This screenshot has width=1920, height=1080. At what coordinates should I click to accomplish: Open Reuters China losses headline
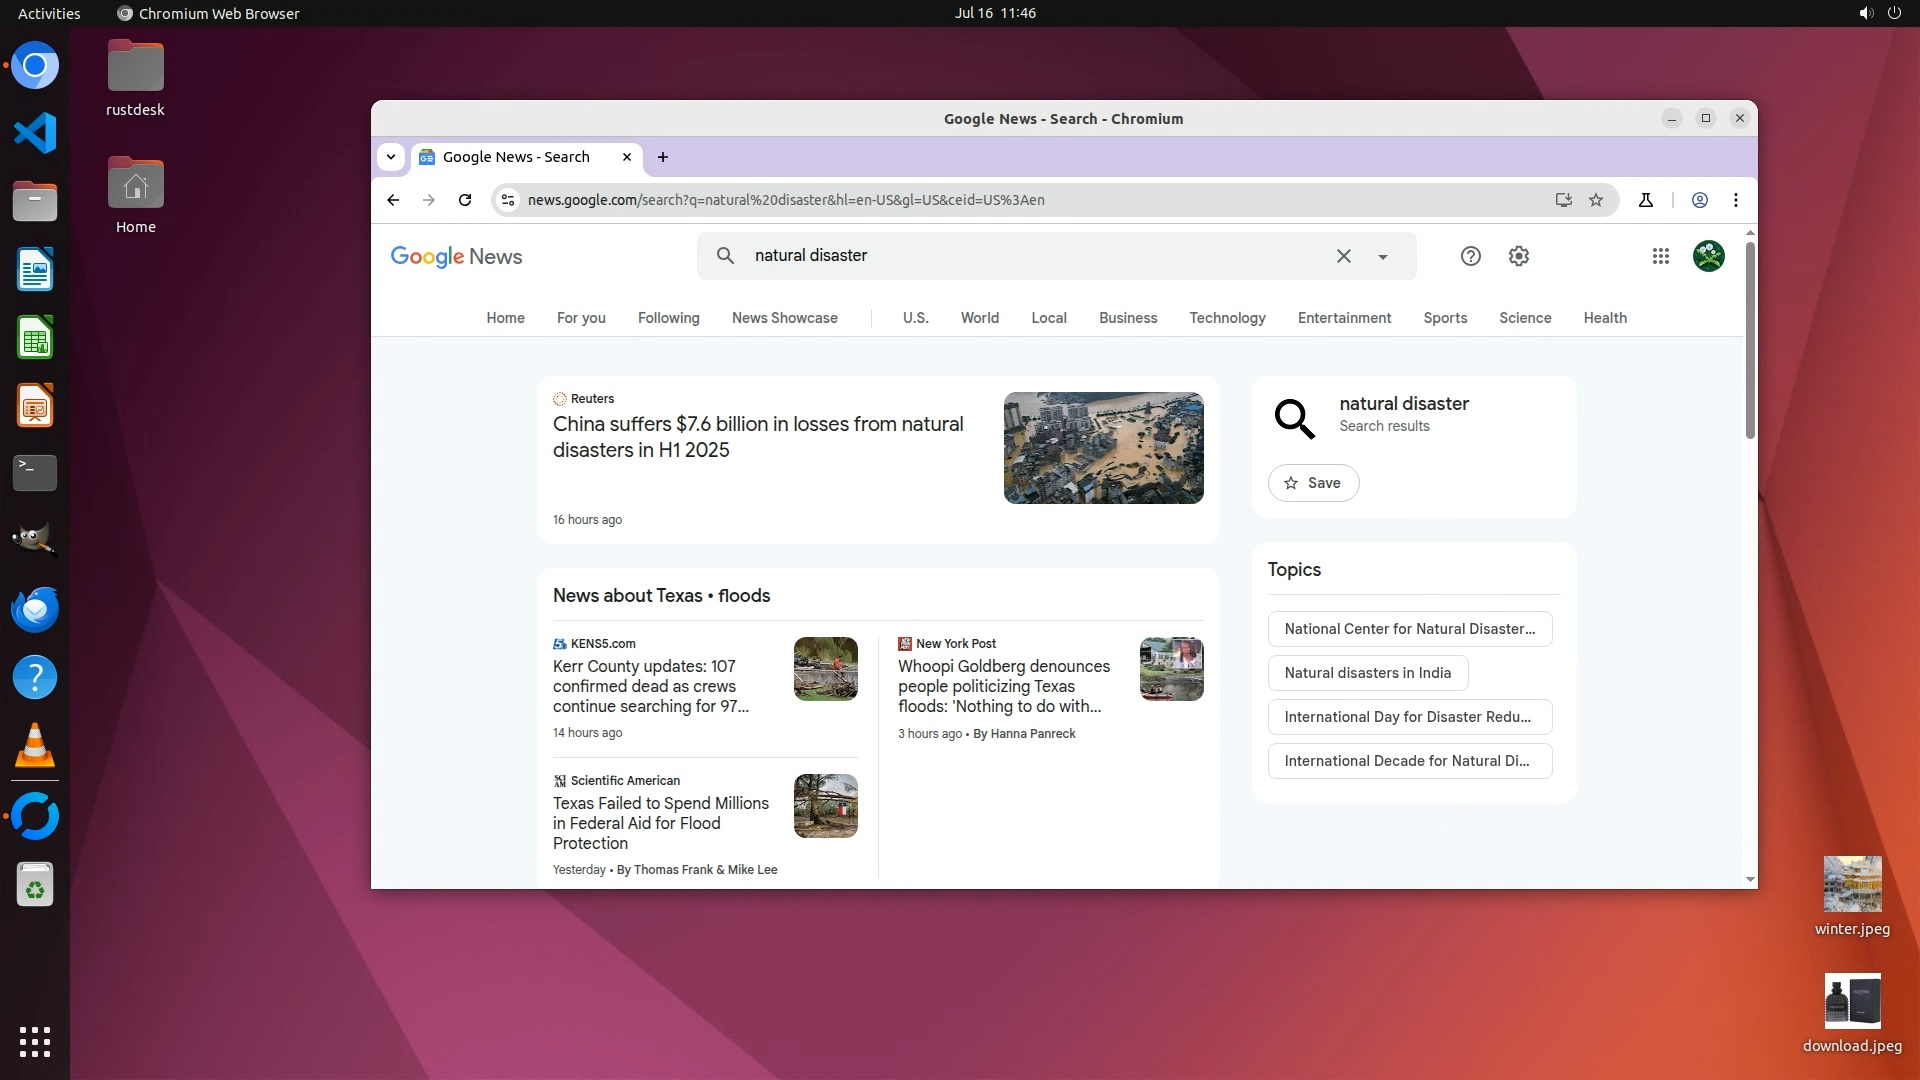click(758, 437)
